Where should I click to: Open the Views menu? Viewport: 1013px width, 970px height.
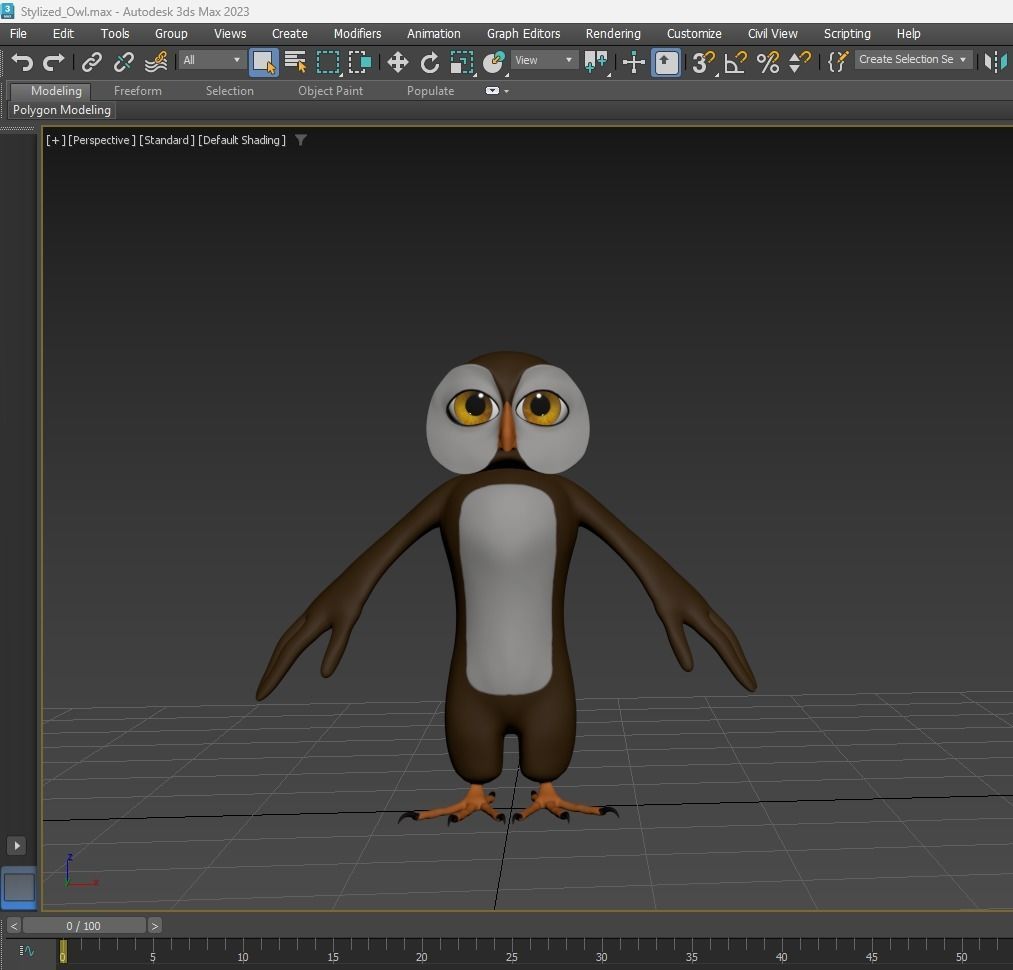[x=230, y=34]
